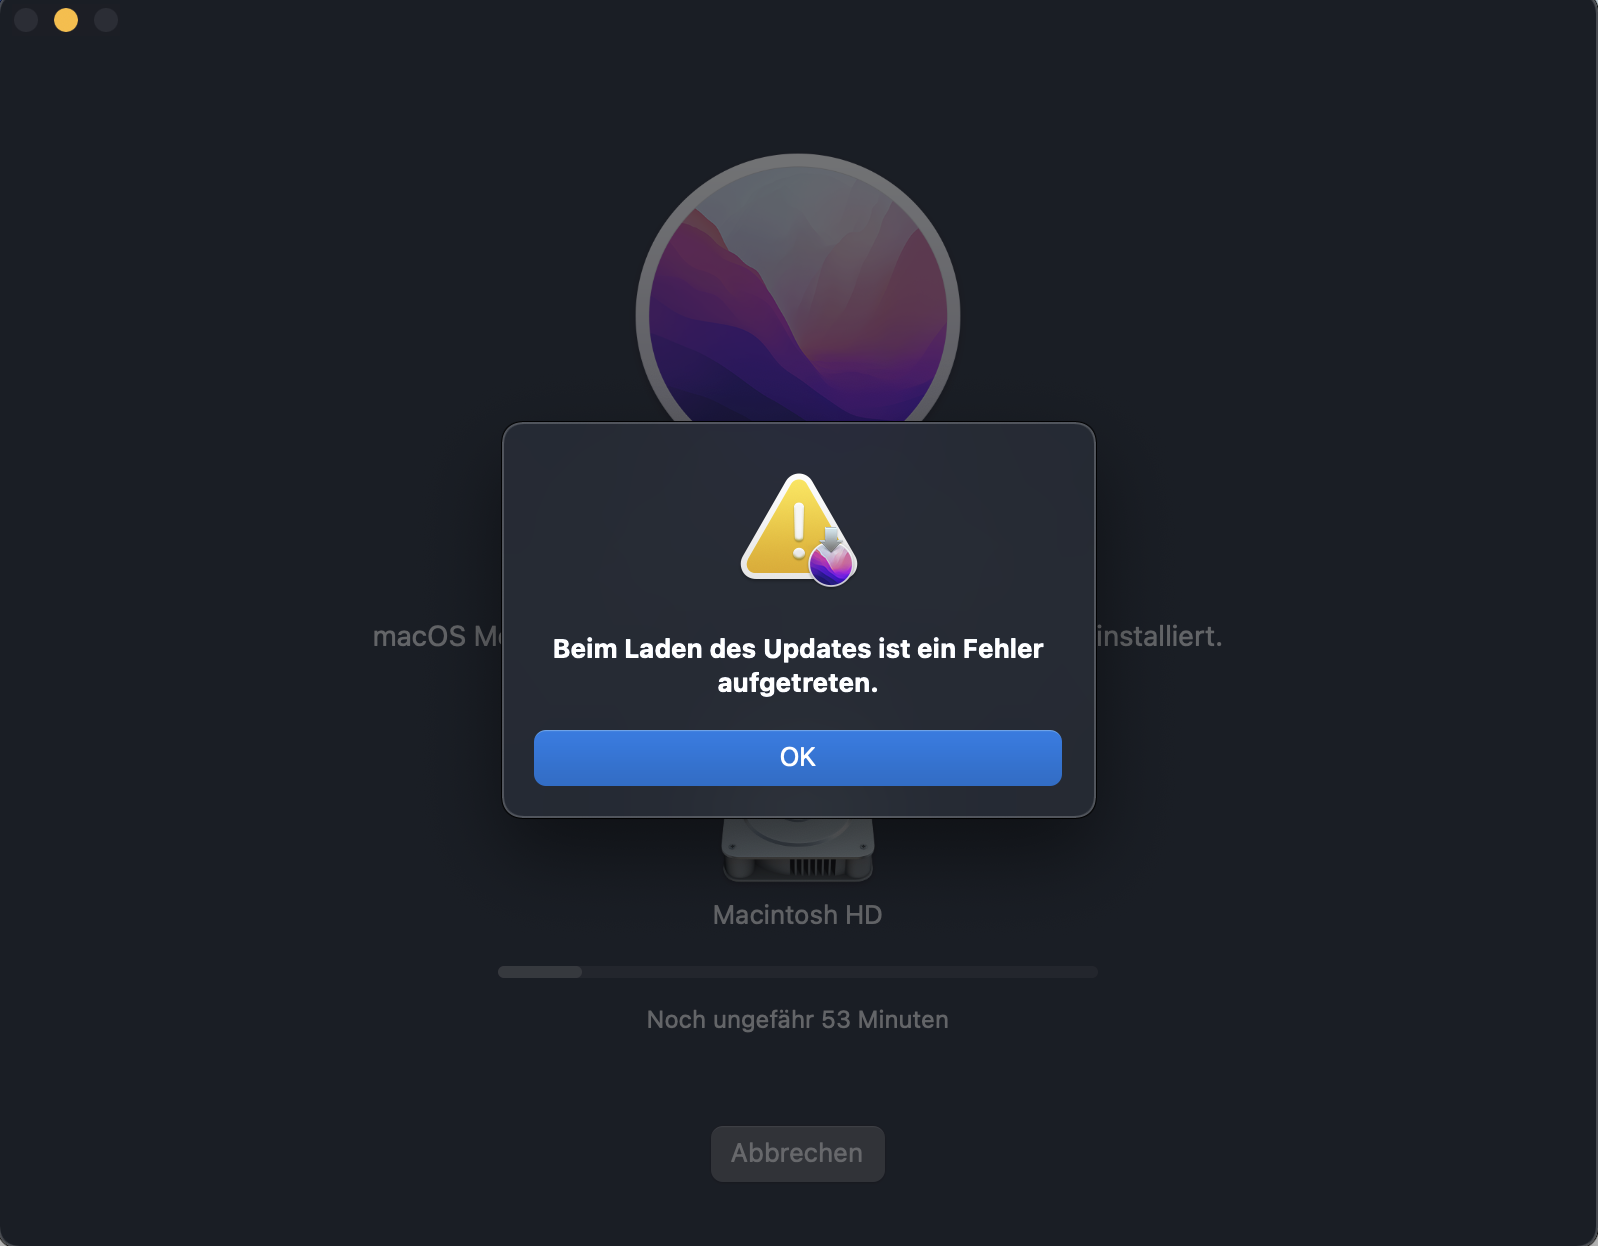Click the Macintosh HD volume label
This screenshot has width=1598, height=1246.
point(797,915)
